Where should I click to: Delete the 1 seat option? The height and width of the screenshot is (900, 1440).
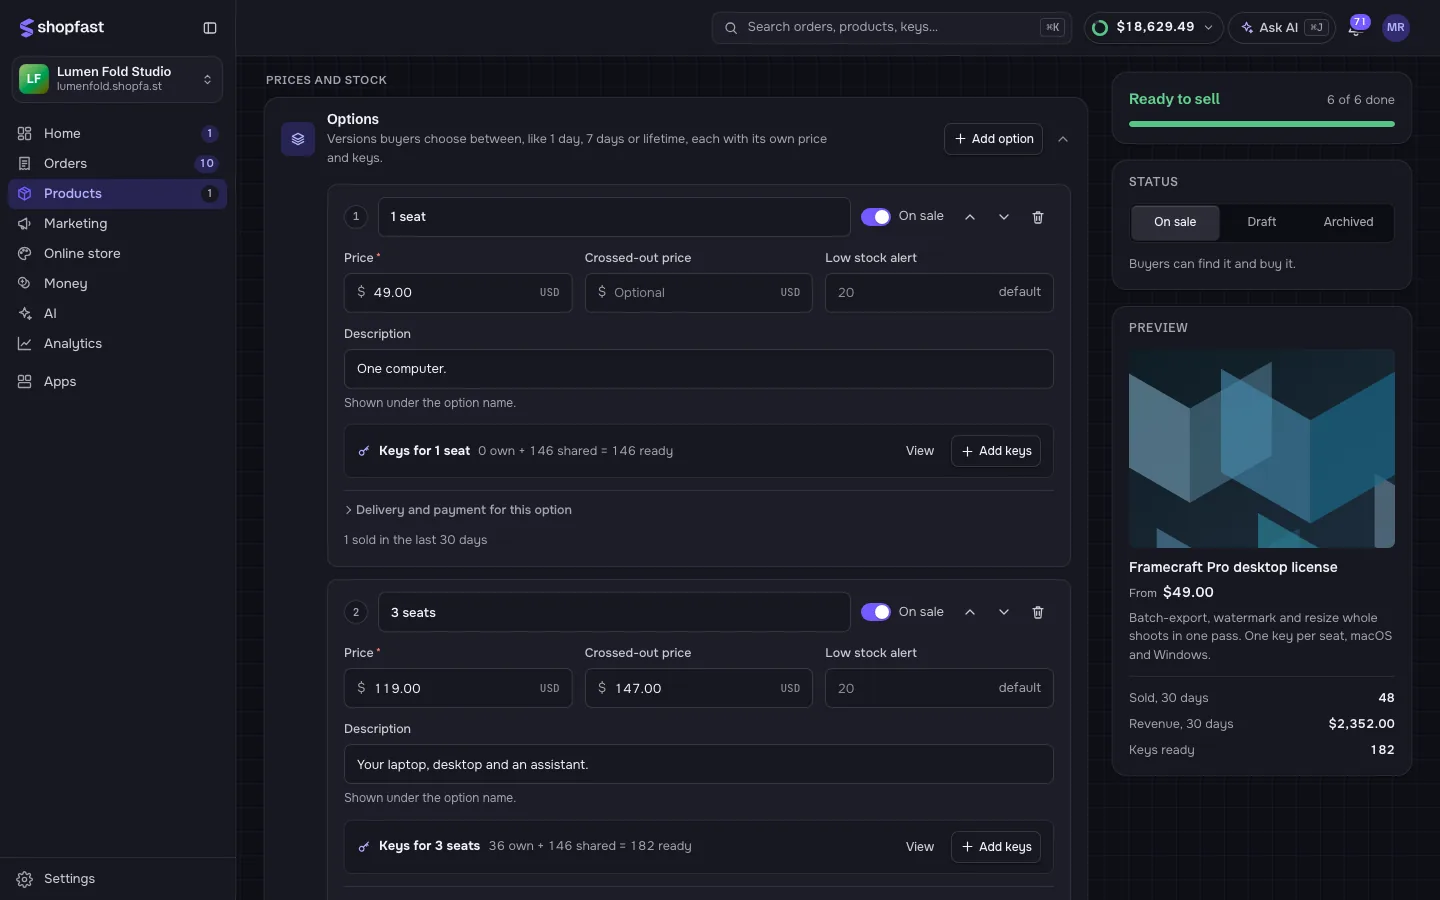(1038, 217)
